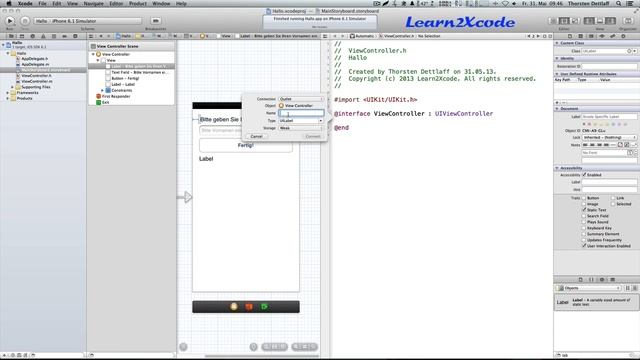Run the app with the Run button
This screenshot has width=640, height=360.
[10, 20]
